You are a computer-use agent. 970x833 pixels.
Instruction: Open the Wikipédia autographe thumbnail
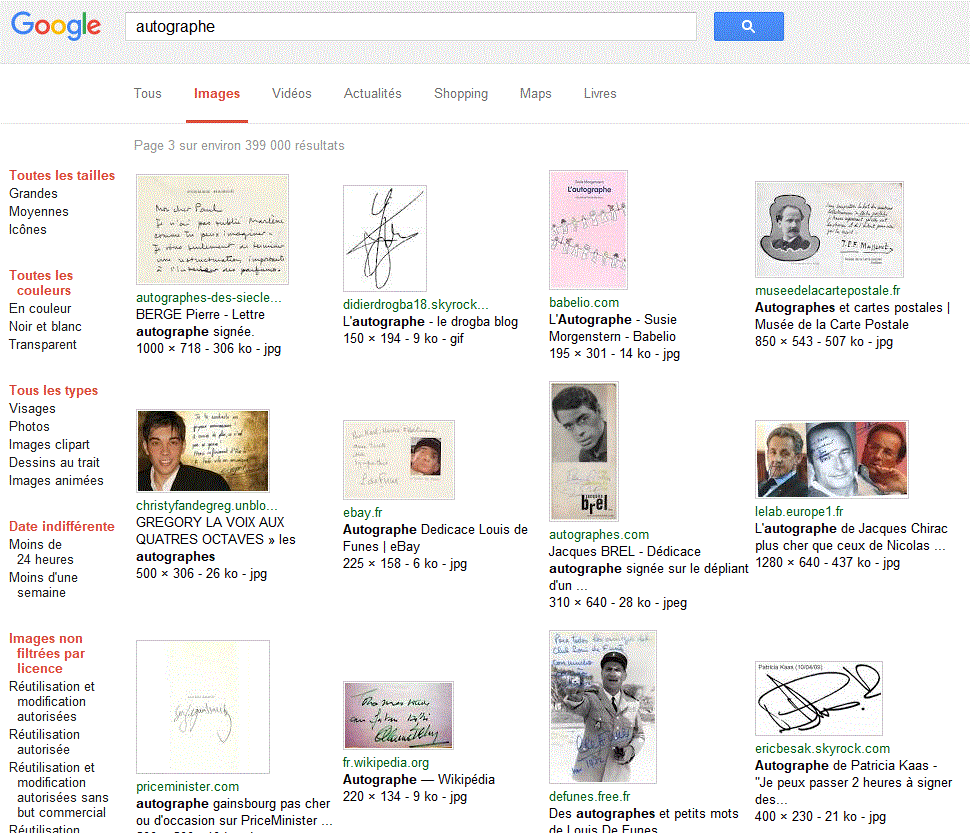(x=398, y=716)
